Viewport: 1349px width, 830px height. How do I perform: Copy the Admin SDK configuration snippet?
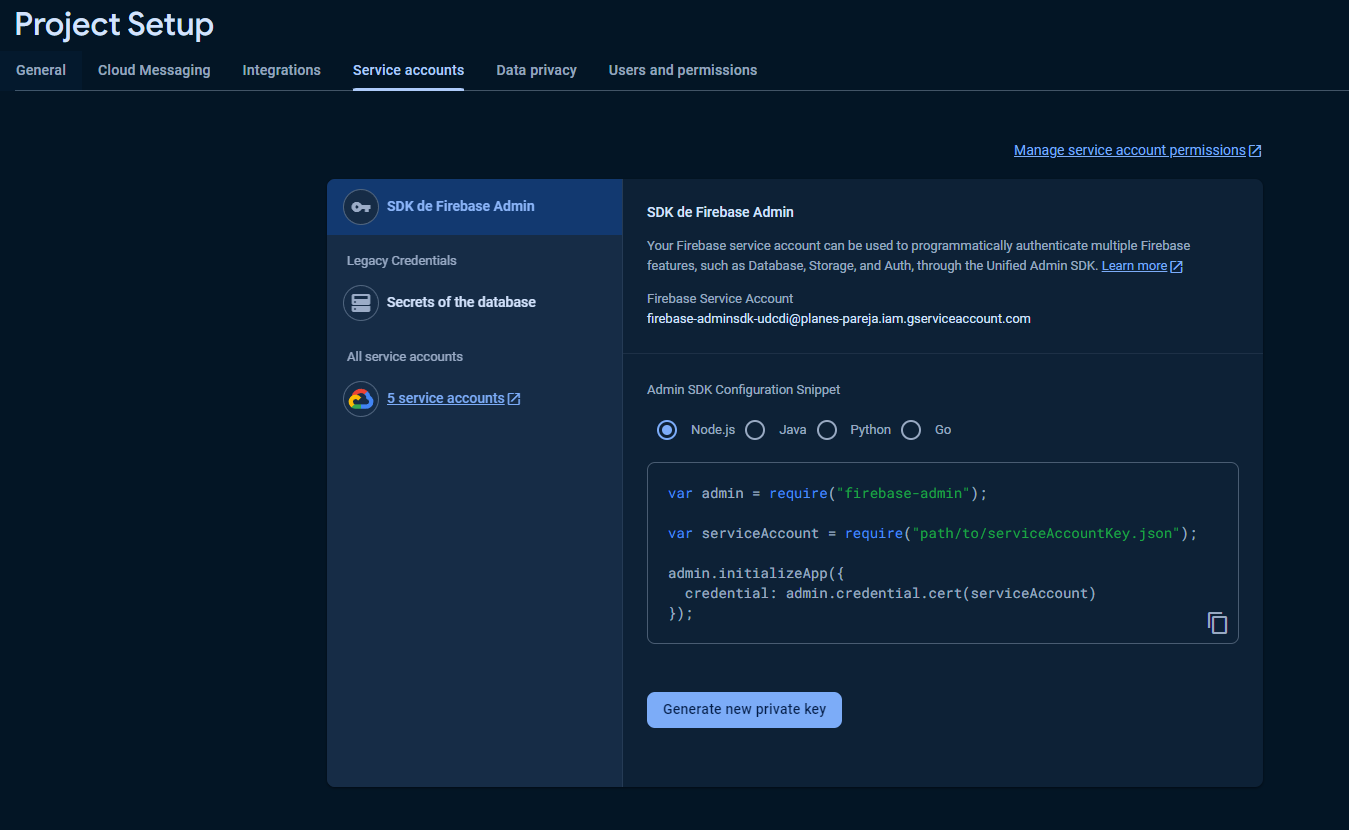pyautogui.click(x=1217, y=622)
